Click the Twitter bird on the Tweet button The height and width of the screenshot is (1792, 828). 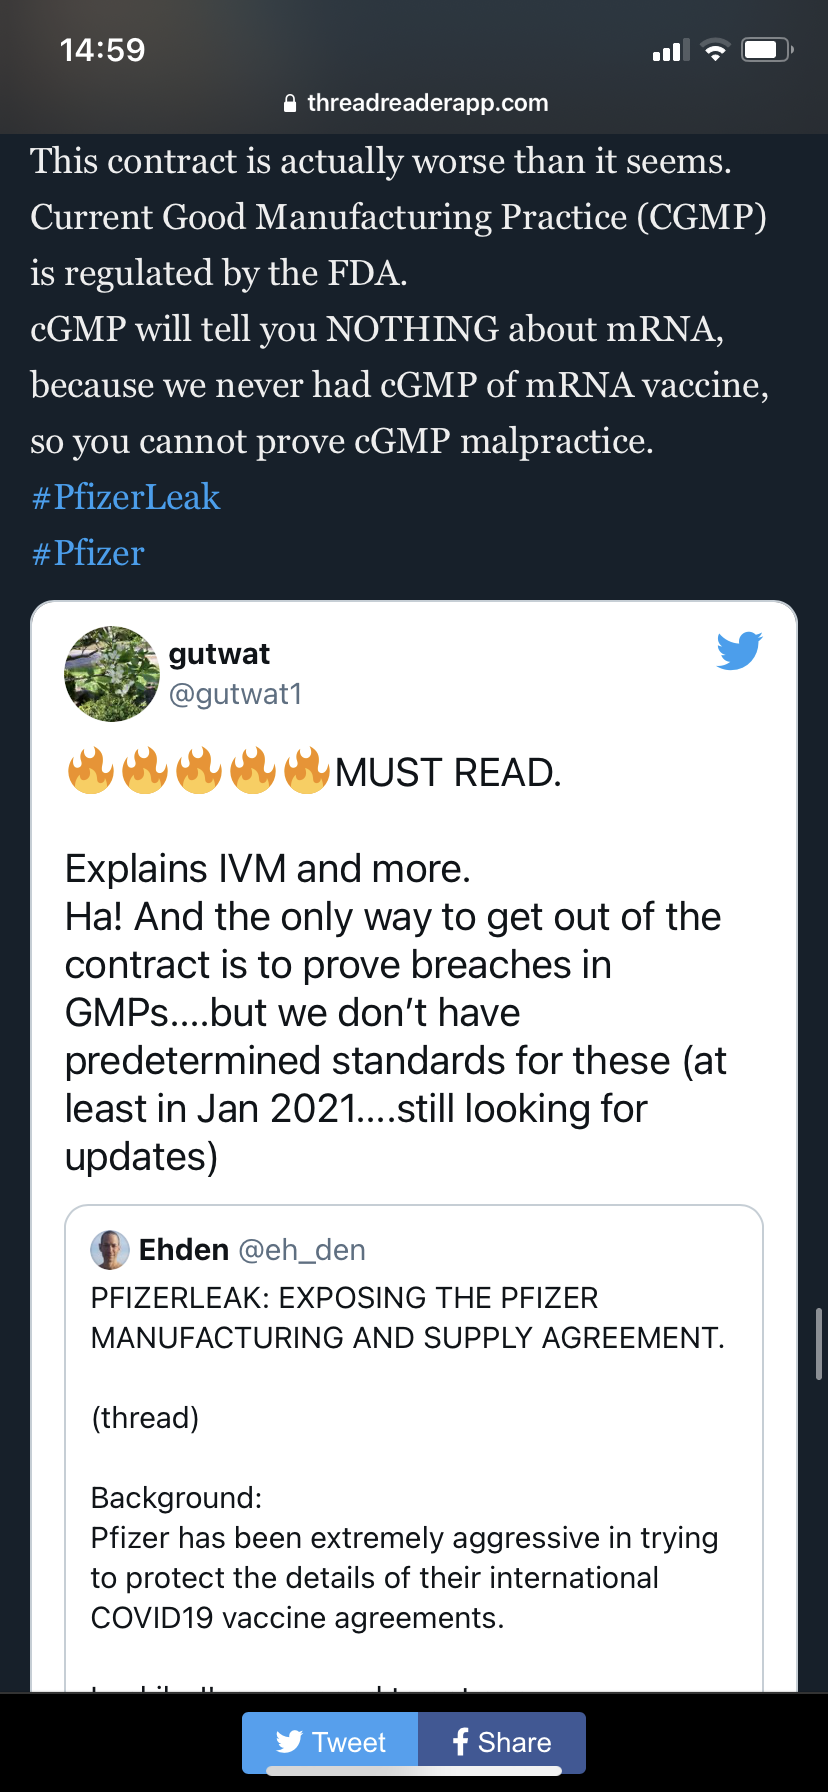click(x=289, y=1742)
